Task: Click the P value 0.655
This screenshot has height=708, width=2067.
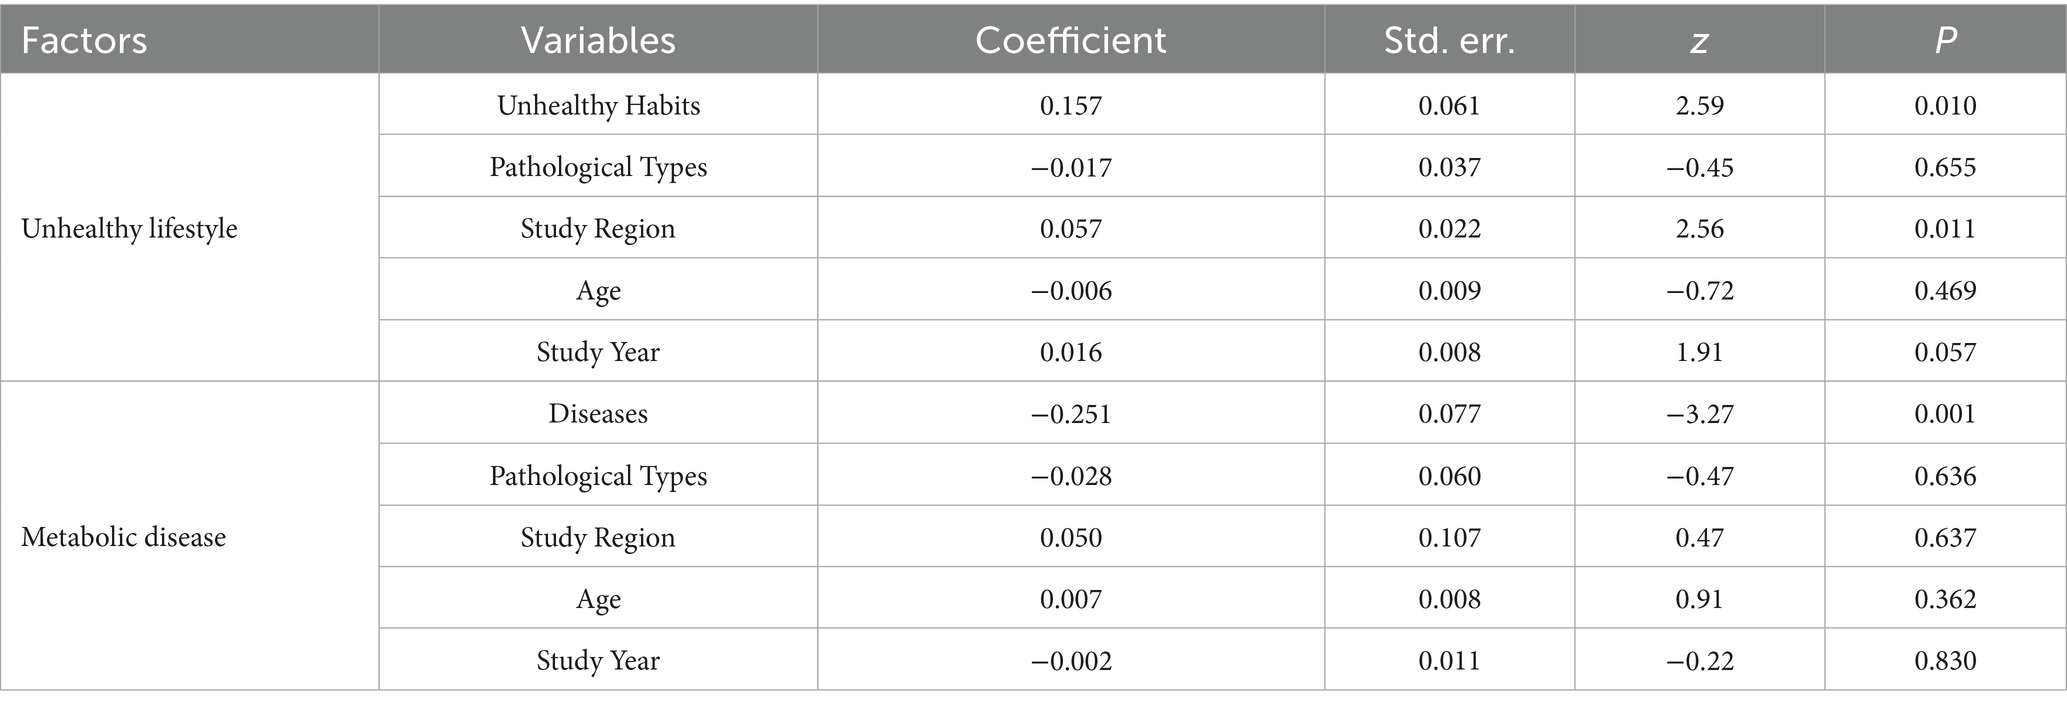Action: pos(1945,167)
